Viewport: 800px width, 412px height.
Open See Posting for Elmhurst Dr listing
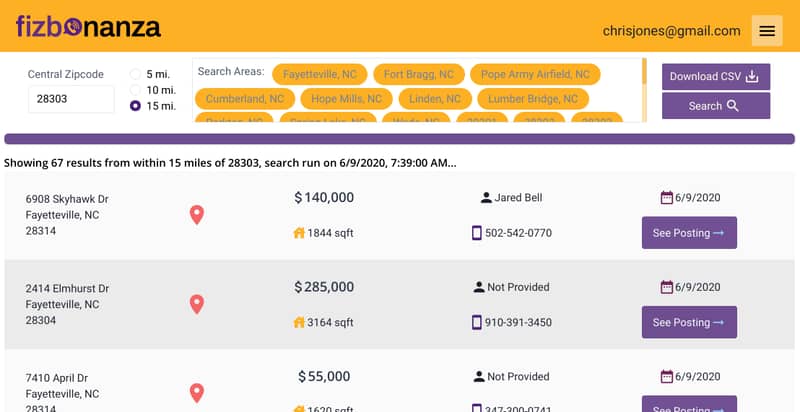(x=689, y=322)
